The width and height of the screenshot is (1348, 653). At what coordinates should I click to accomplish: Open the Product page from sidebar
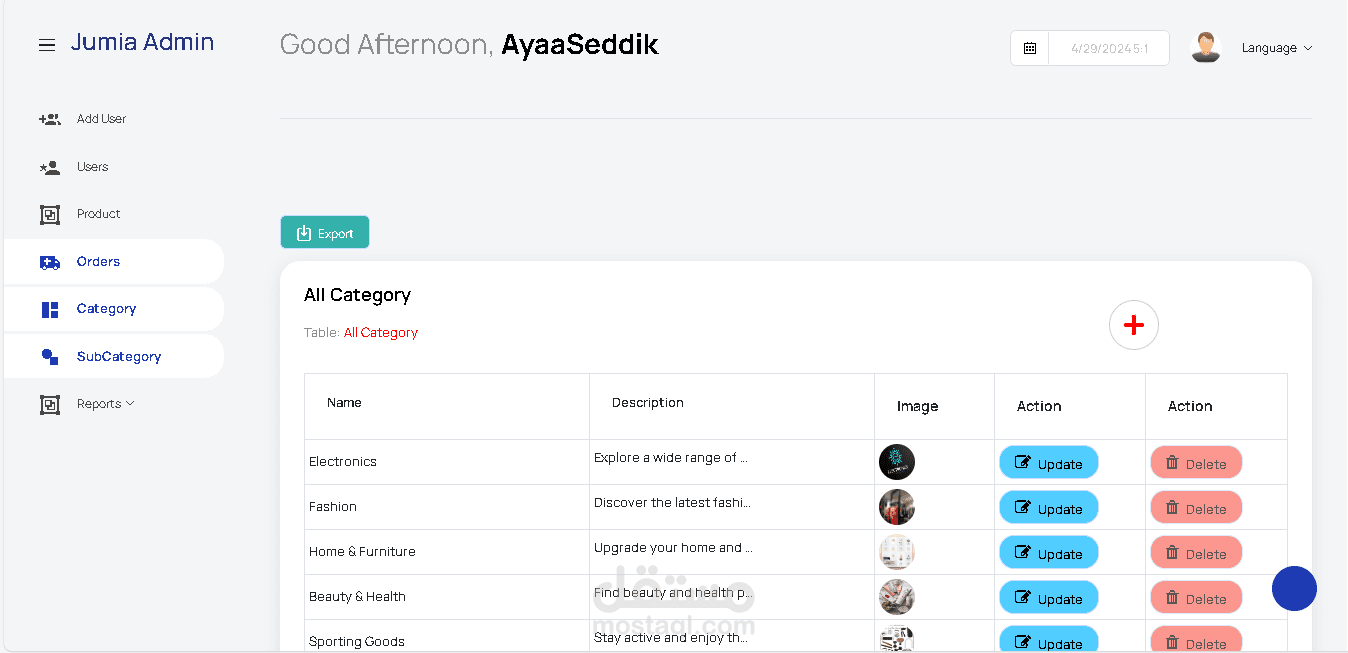tap(98, 214)
